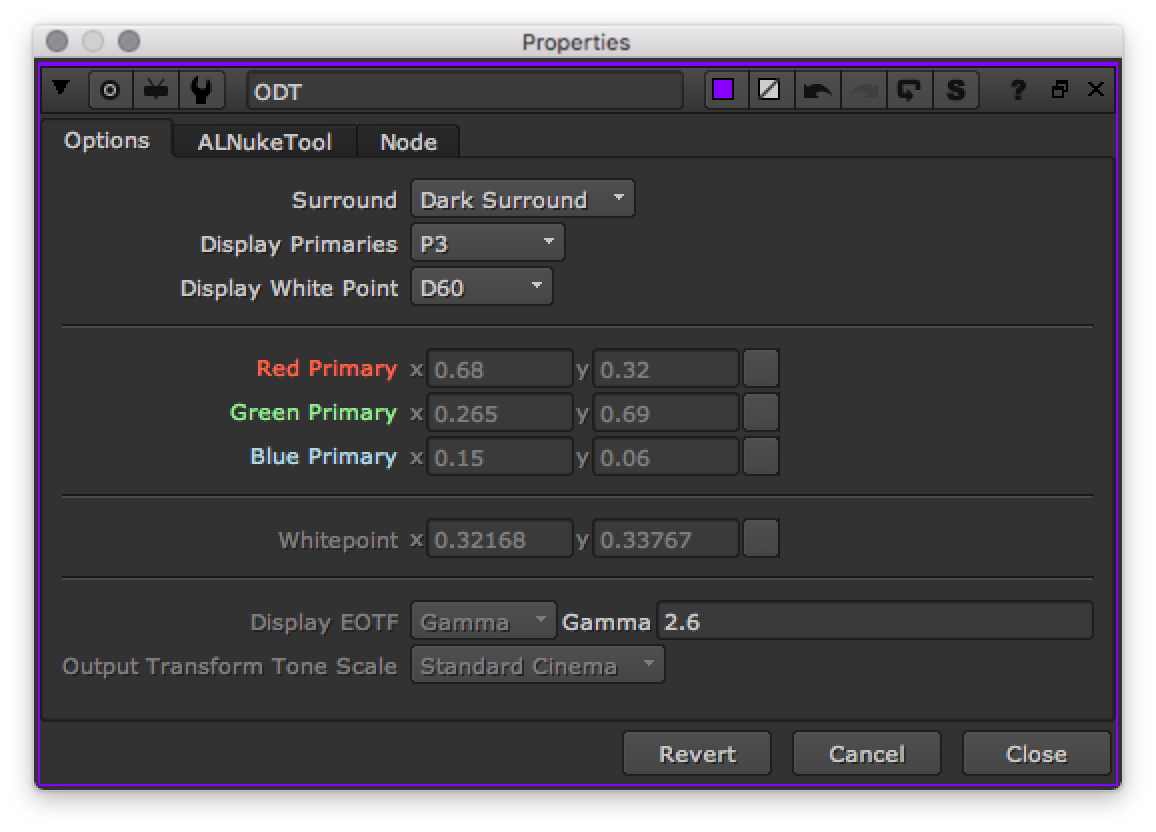Open the Display White Point dropdown

tap(481, 289)
